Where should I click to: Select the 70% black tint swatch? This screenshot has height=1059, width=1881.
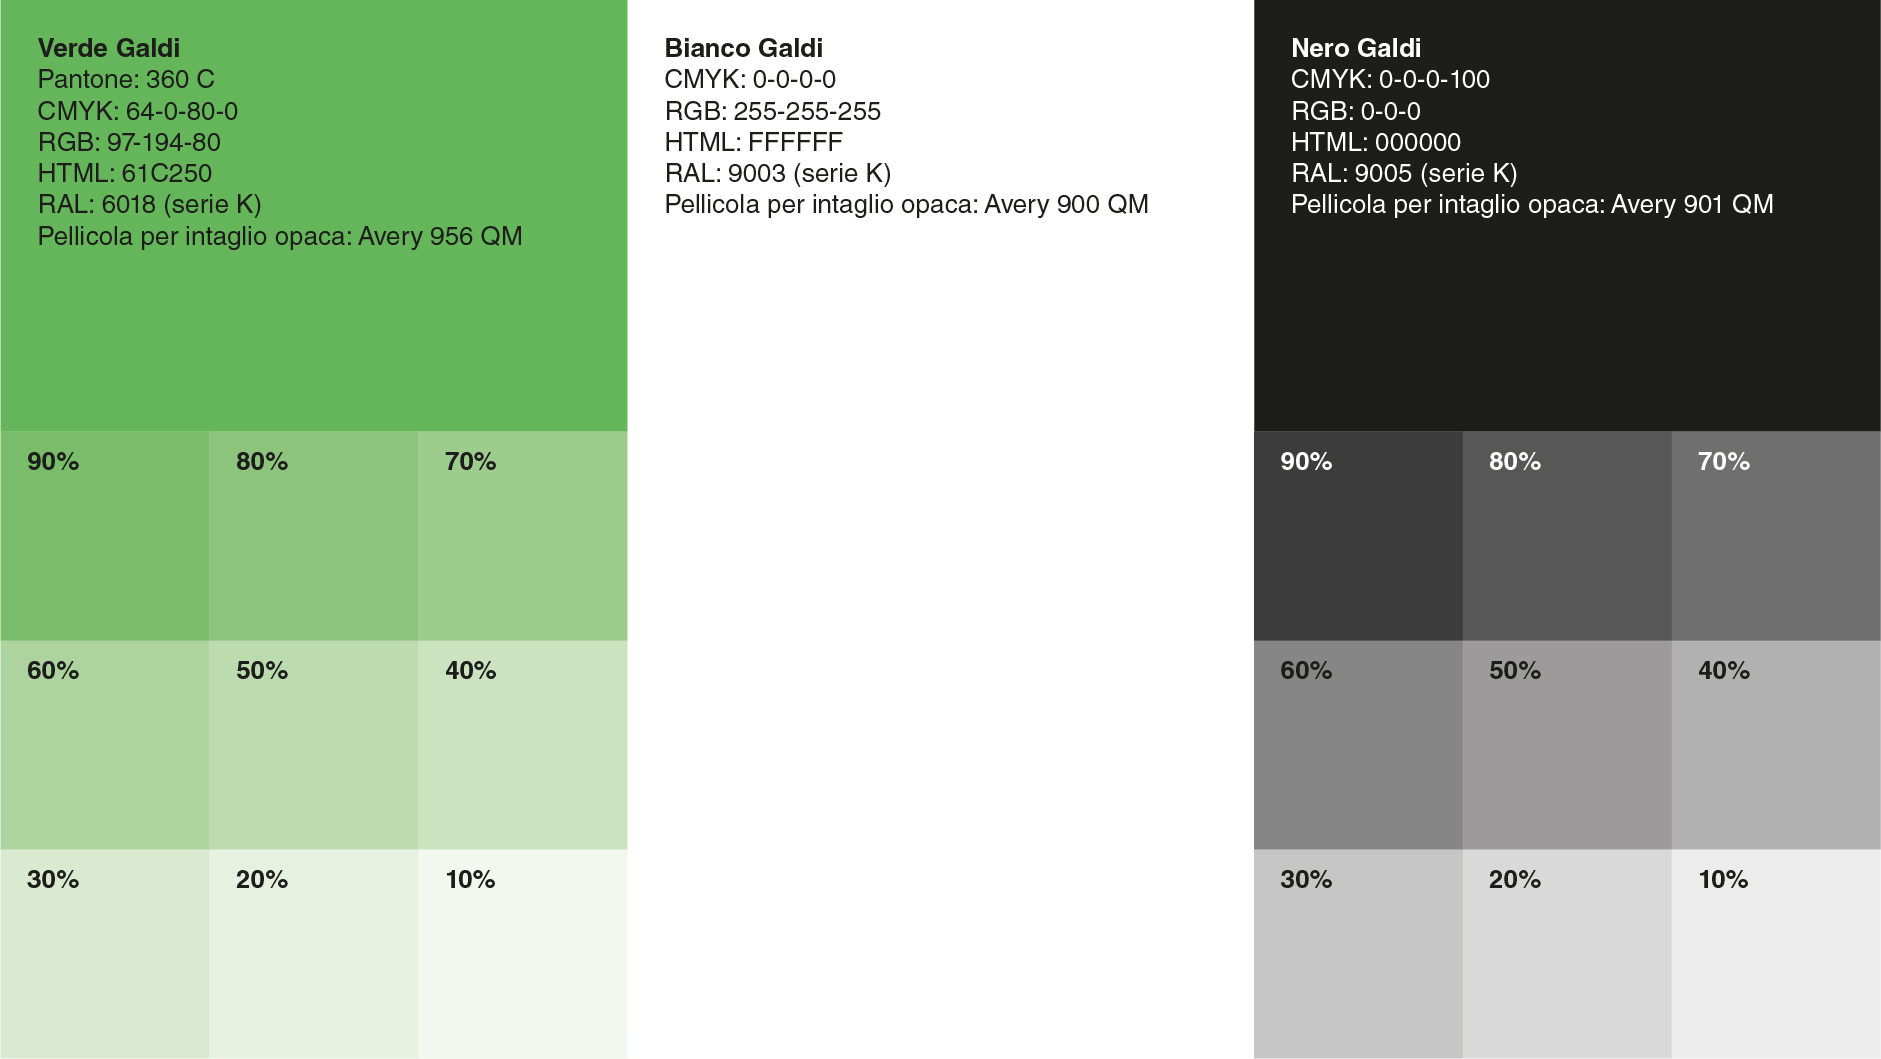tap(1776, 536)
